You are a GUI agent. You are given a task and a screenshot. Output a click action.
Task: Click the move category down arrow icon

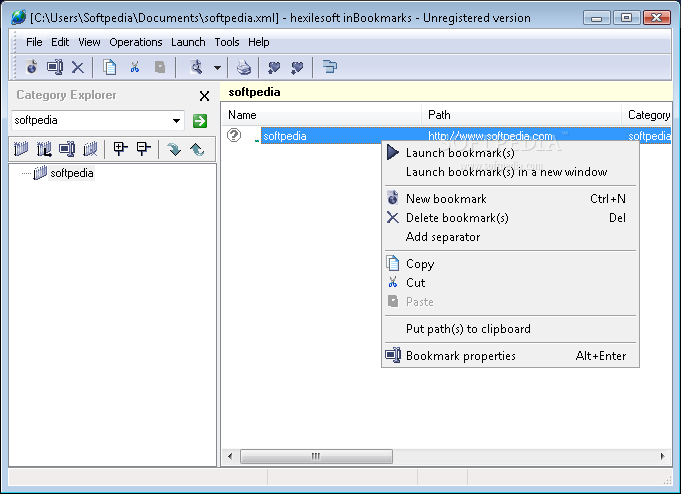point(174,149)
